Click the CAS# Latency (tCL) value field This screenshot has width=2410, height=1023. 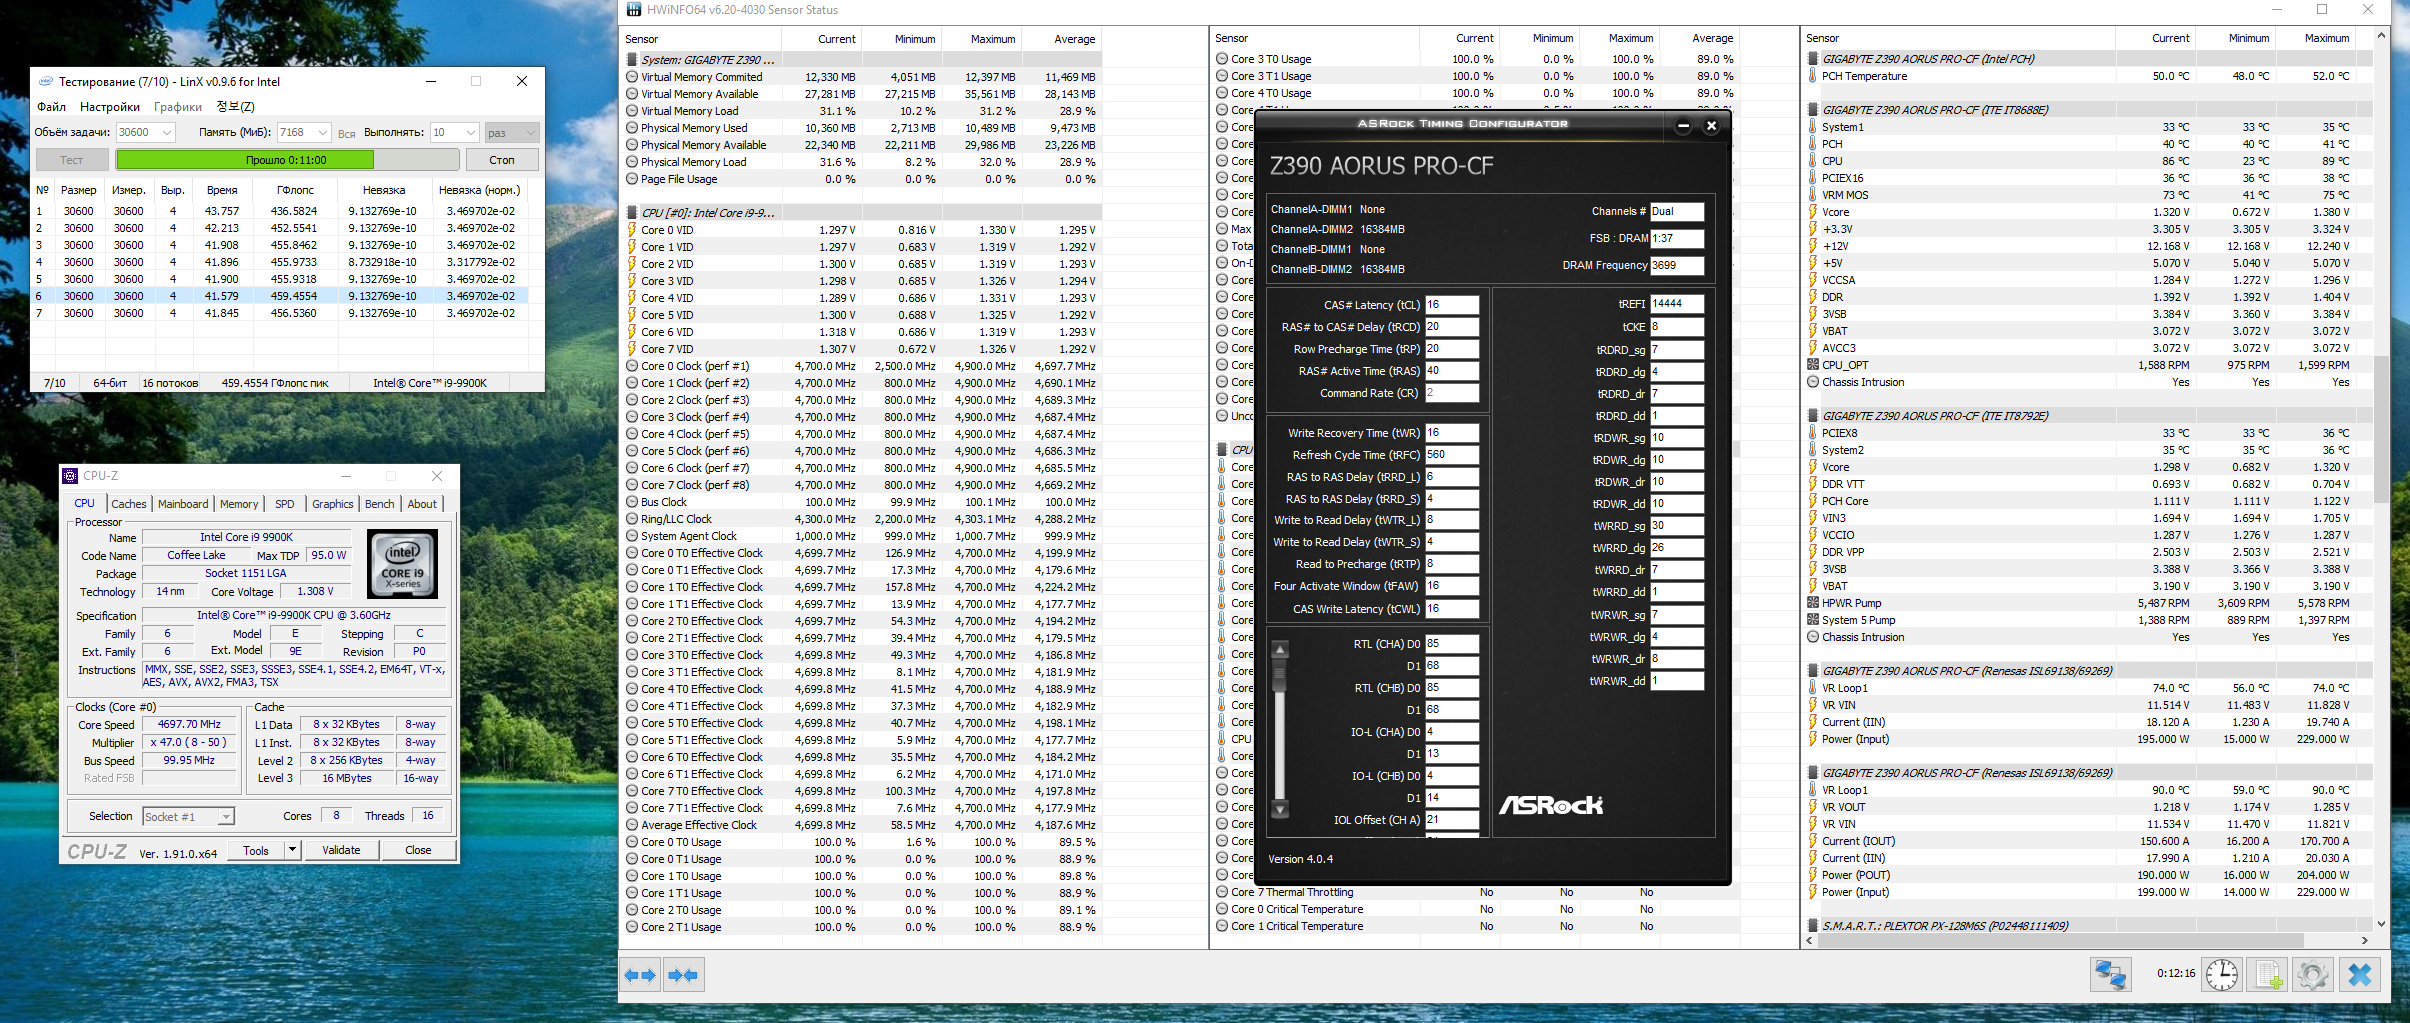coord(1452,304)
